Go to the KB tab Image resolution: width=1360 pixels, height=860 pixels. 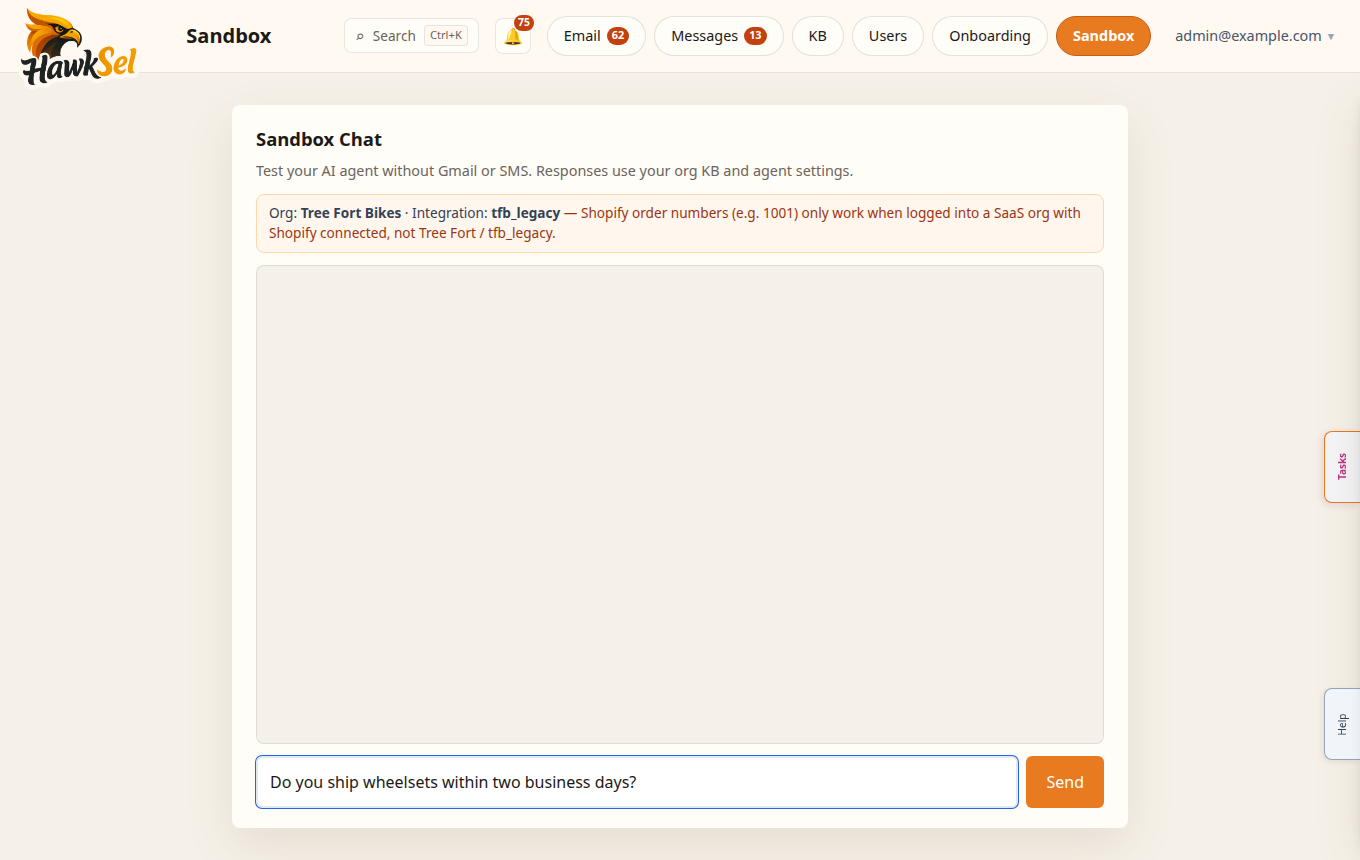(818, 36)
